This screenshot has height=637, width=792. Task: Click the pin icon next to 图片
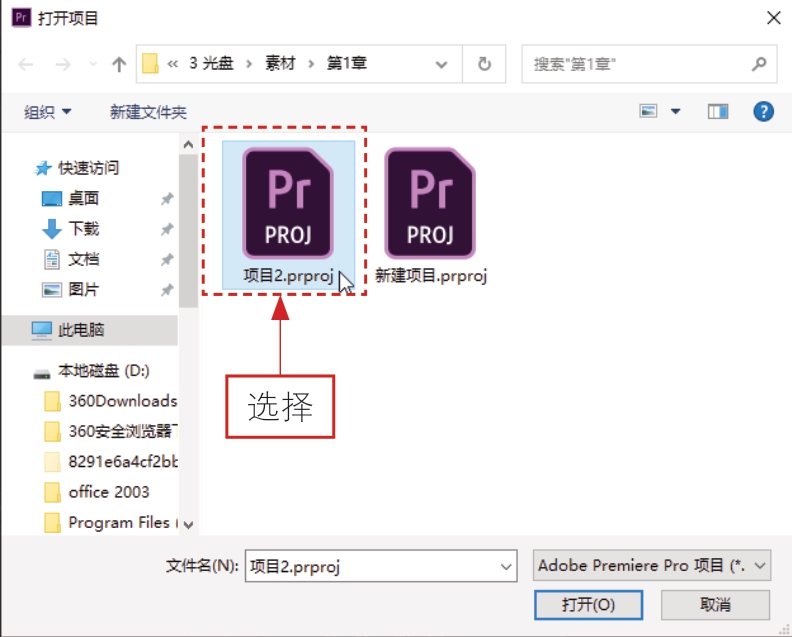tap(167, 290)
